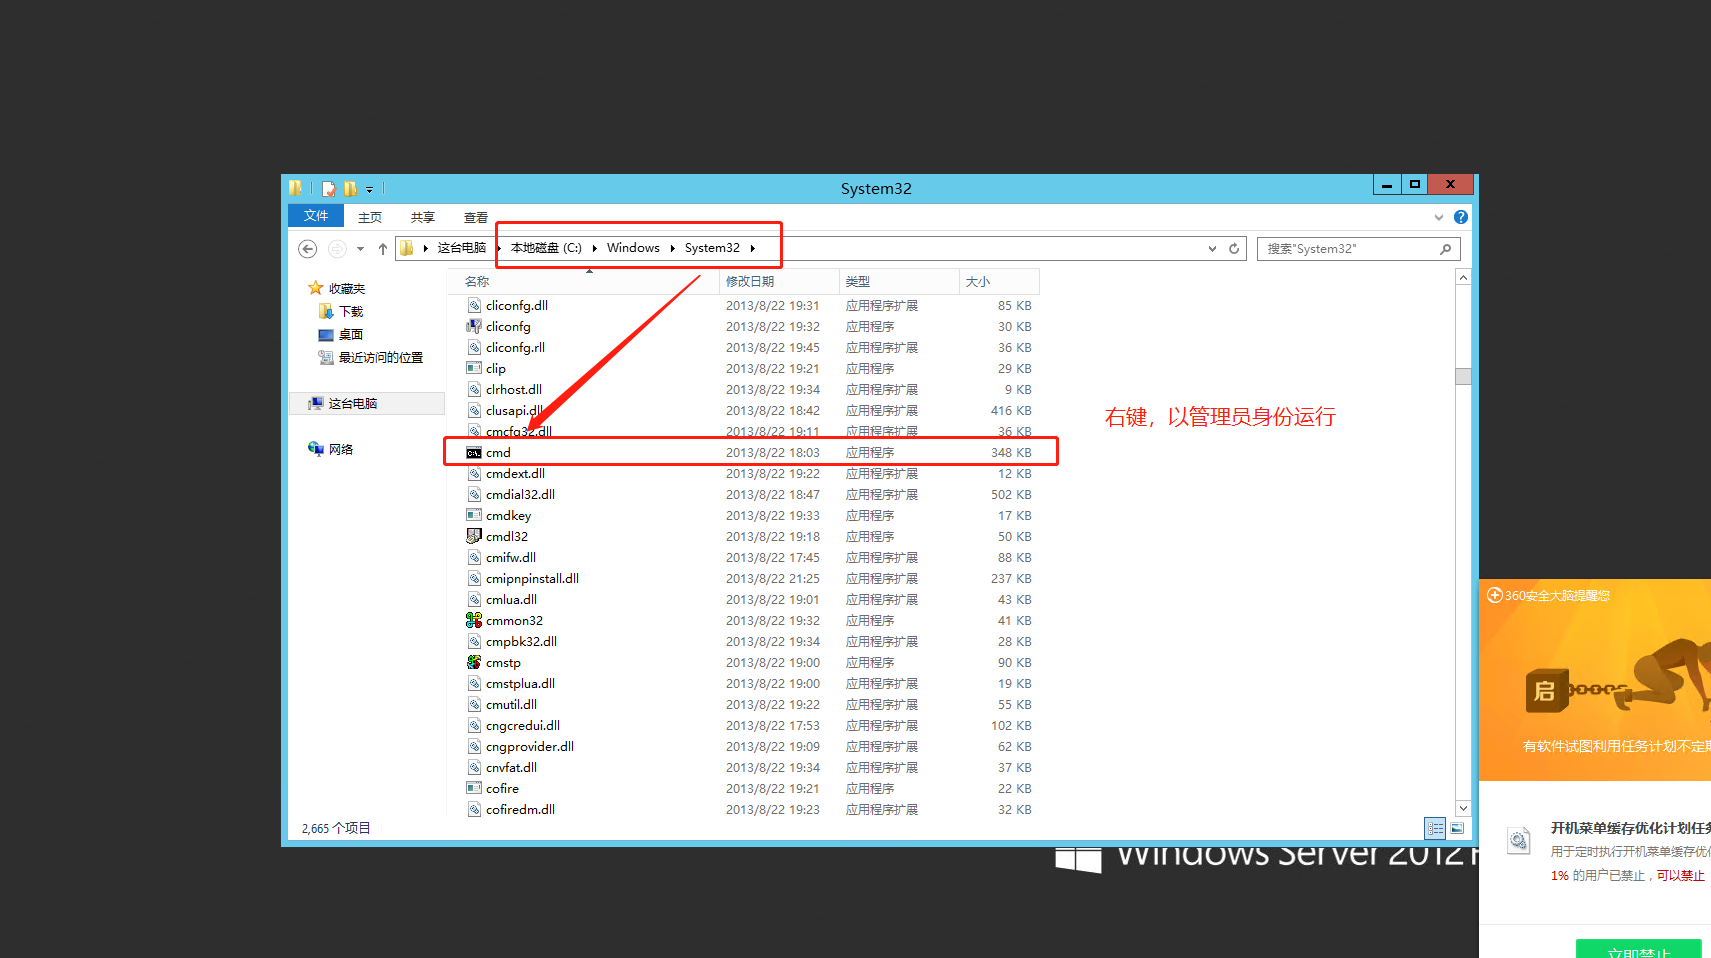The image size is (1711, 958).
Task: Click the 360安全大脑 plus badge toggle
Action: pyautogui.click(x=1493, y=595)
